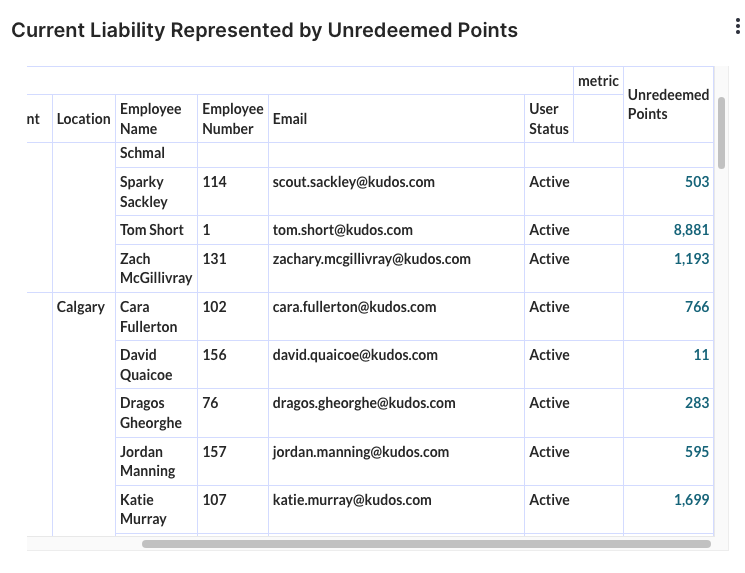Click the Calgary location cell

[x=81, y=307]
